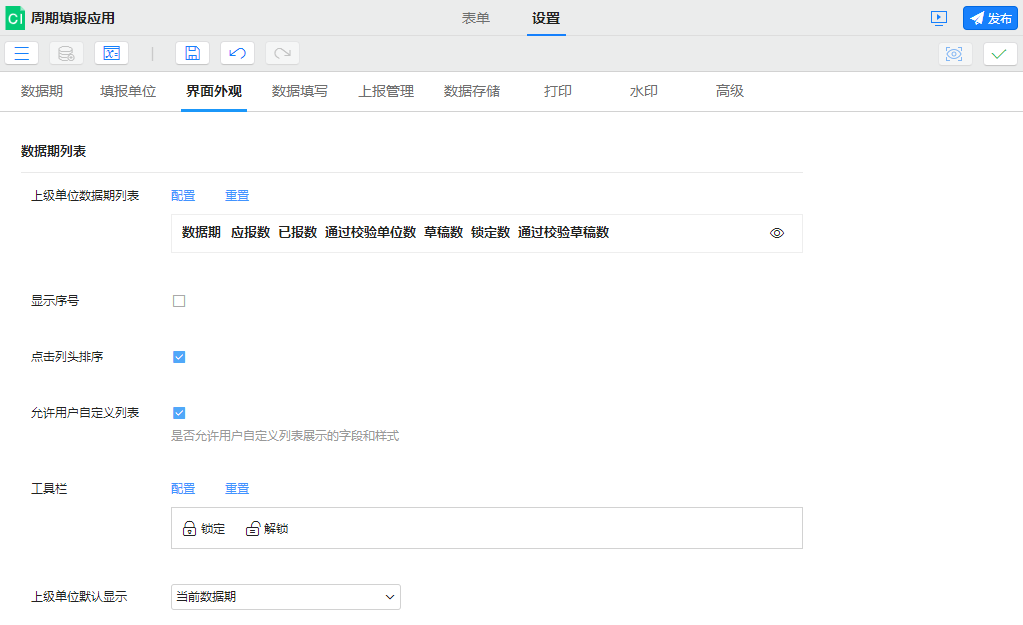The height and width of the screenshot is (625, 1023).
Task: Disable the 点击列头排序 checkbox
Action: pos(179,355)
